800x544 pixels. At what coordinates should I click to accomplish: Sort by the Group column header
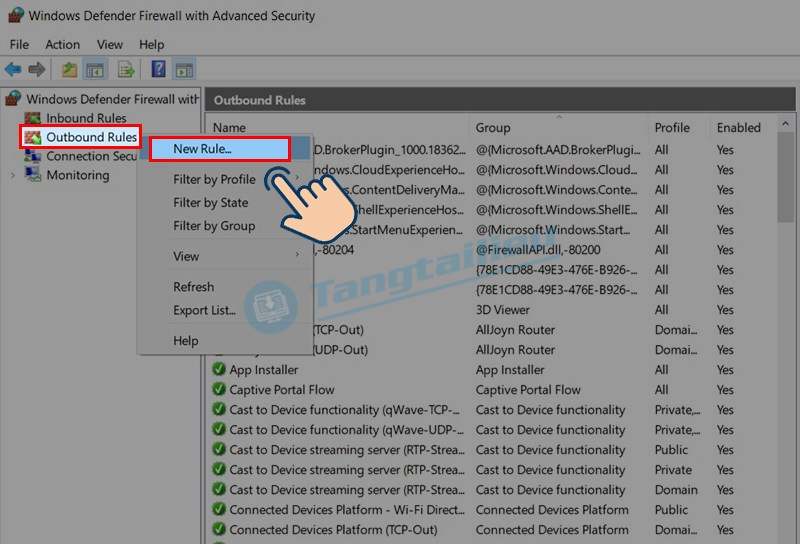[558, 128]
